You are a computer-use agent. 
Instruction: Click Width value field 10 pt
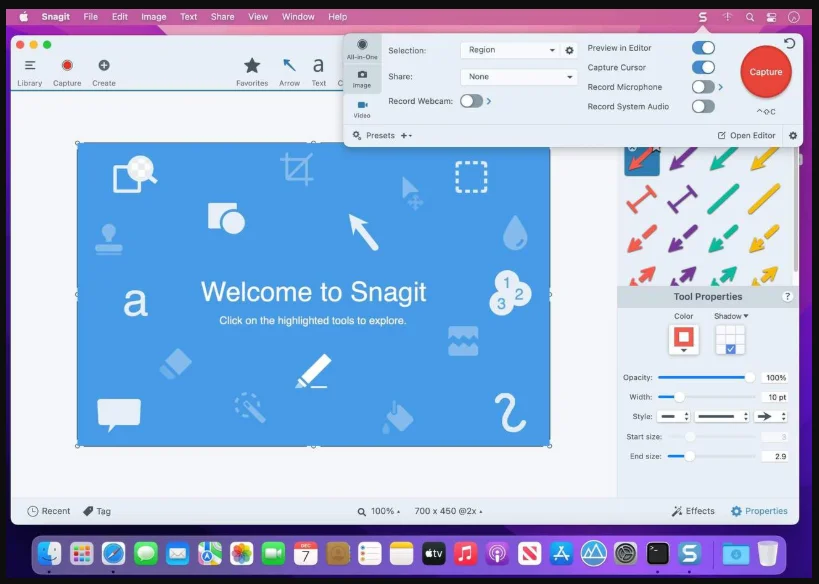point(774,397)
